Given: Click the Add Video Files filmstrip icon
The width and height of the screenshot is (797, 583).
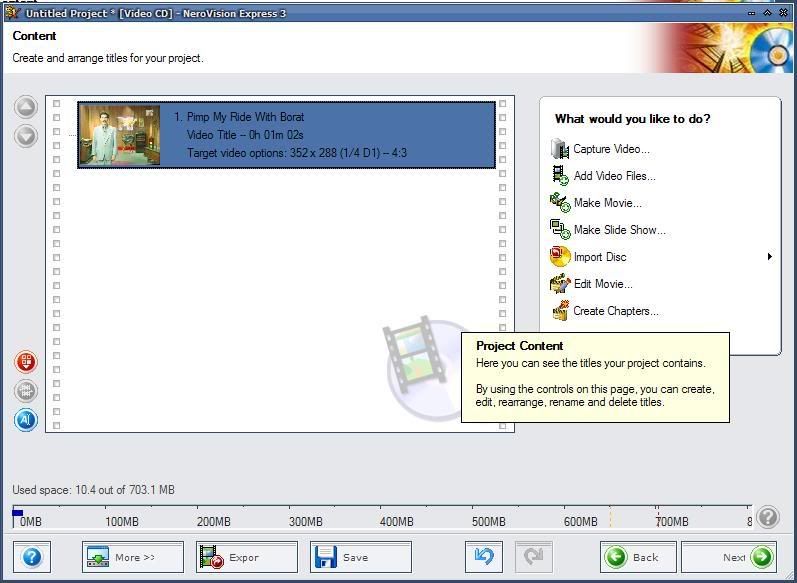Looking at the screenshot, I should tap(560, 176).
